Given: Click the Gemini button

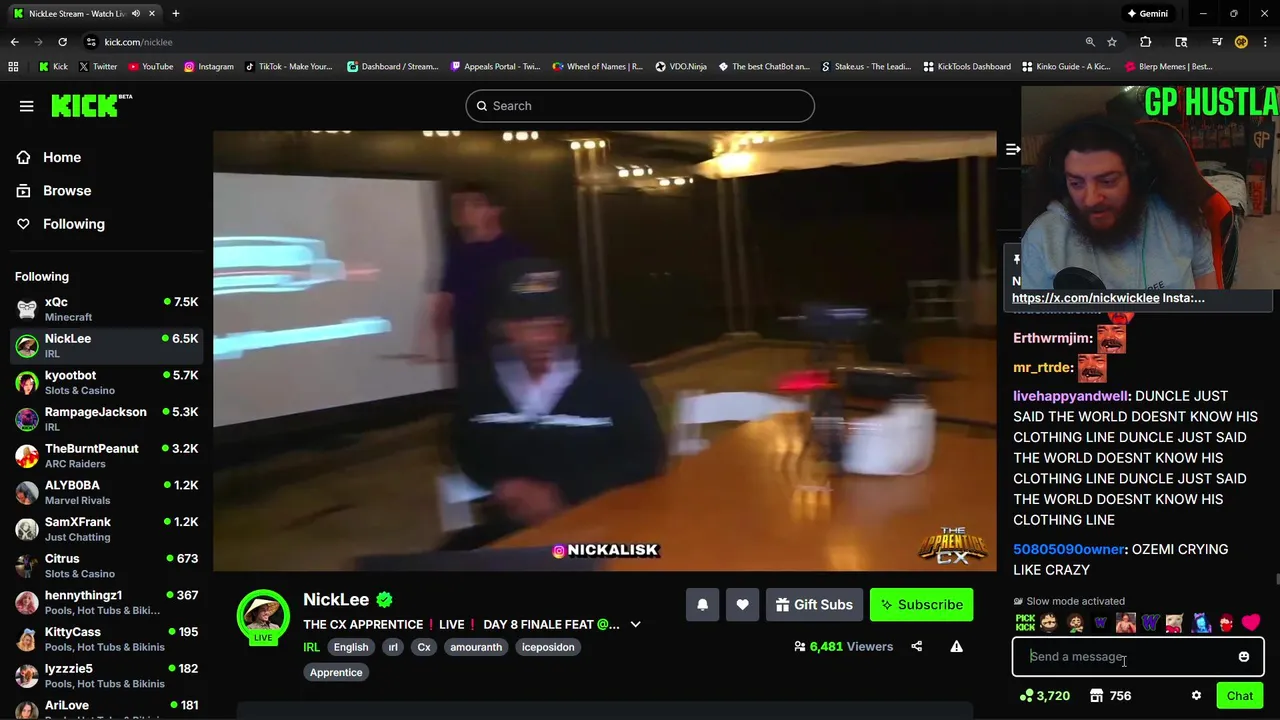Looking at the screenshot, I should [x=1147, y=14].
